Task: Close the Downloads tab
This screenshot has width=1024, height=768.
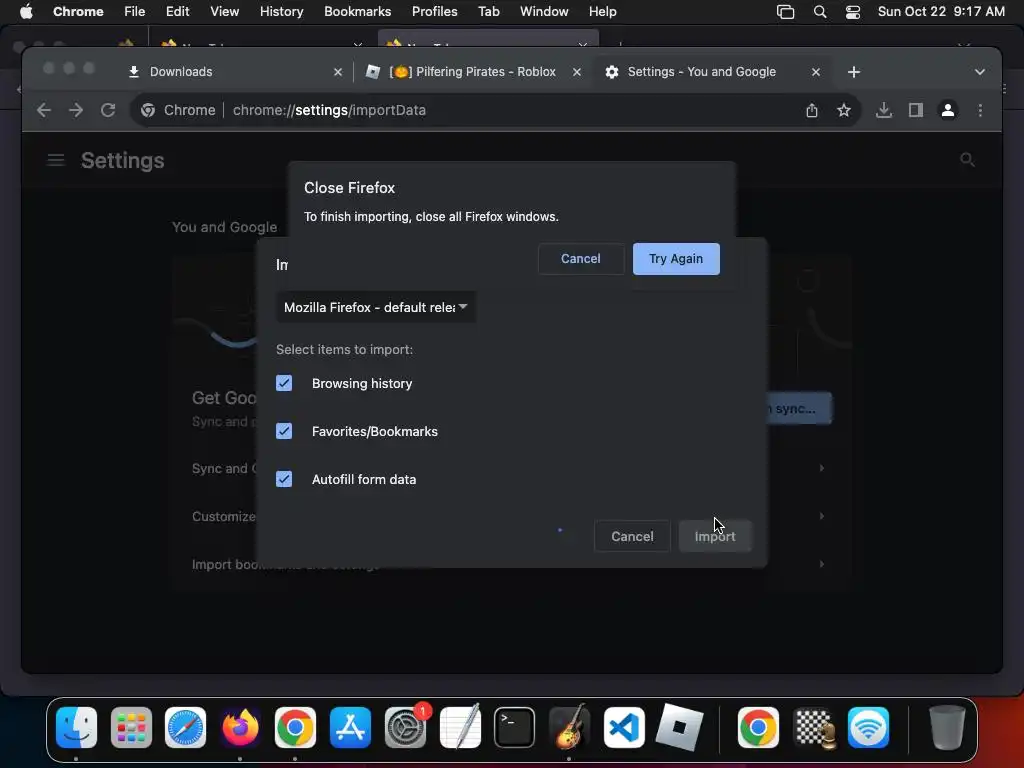Action: [x=338, y=72]
